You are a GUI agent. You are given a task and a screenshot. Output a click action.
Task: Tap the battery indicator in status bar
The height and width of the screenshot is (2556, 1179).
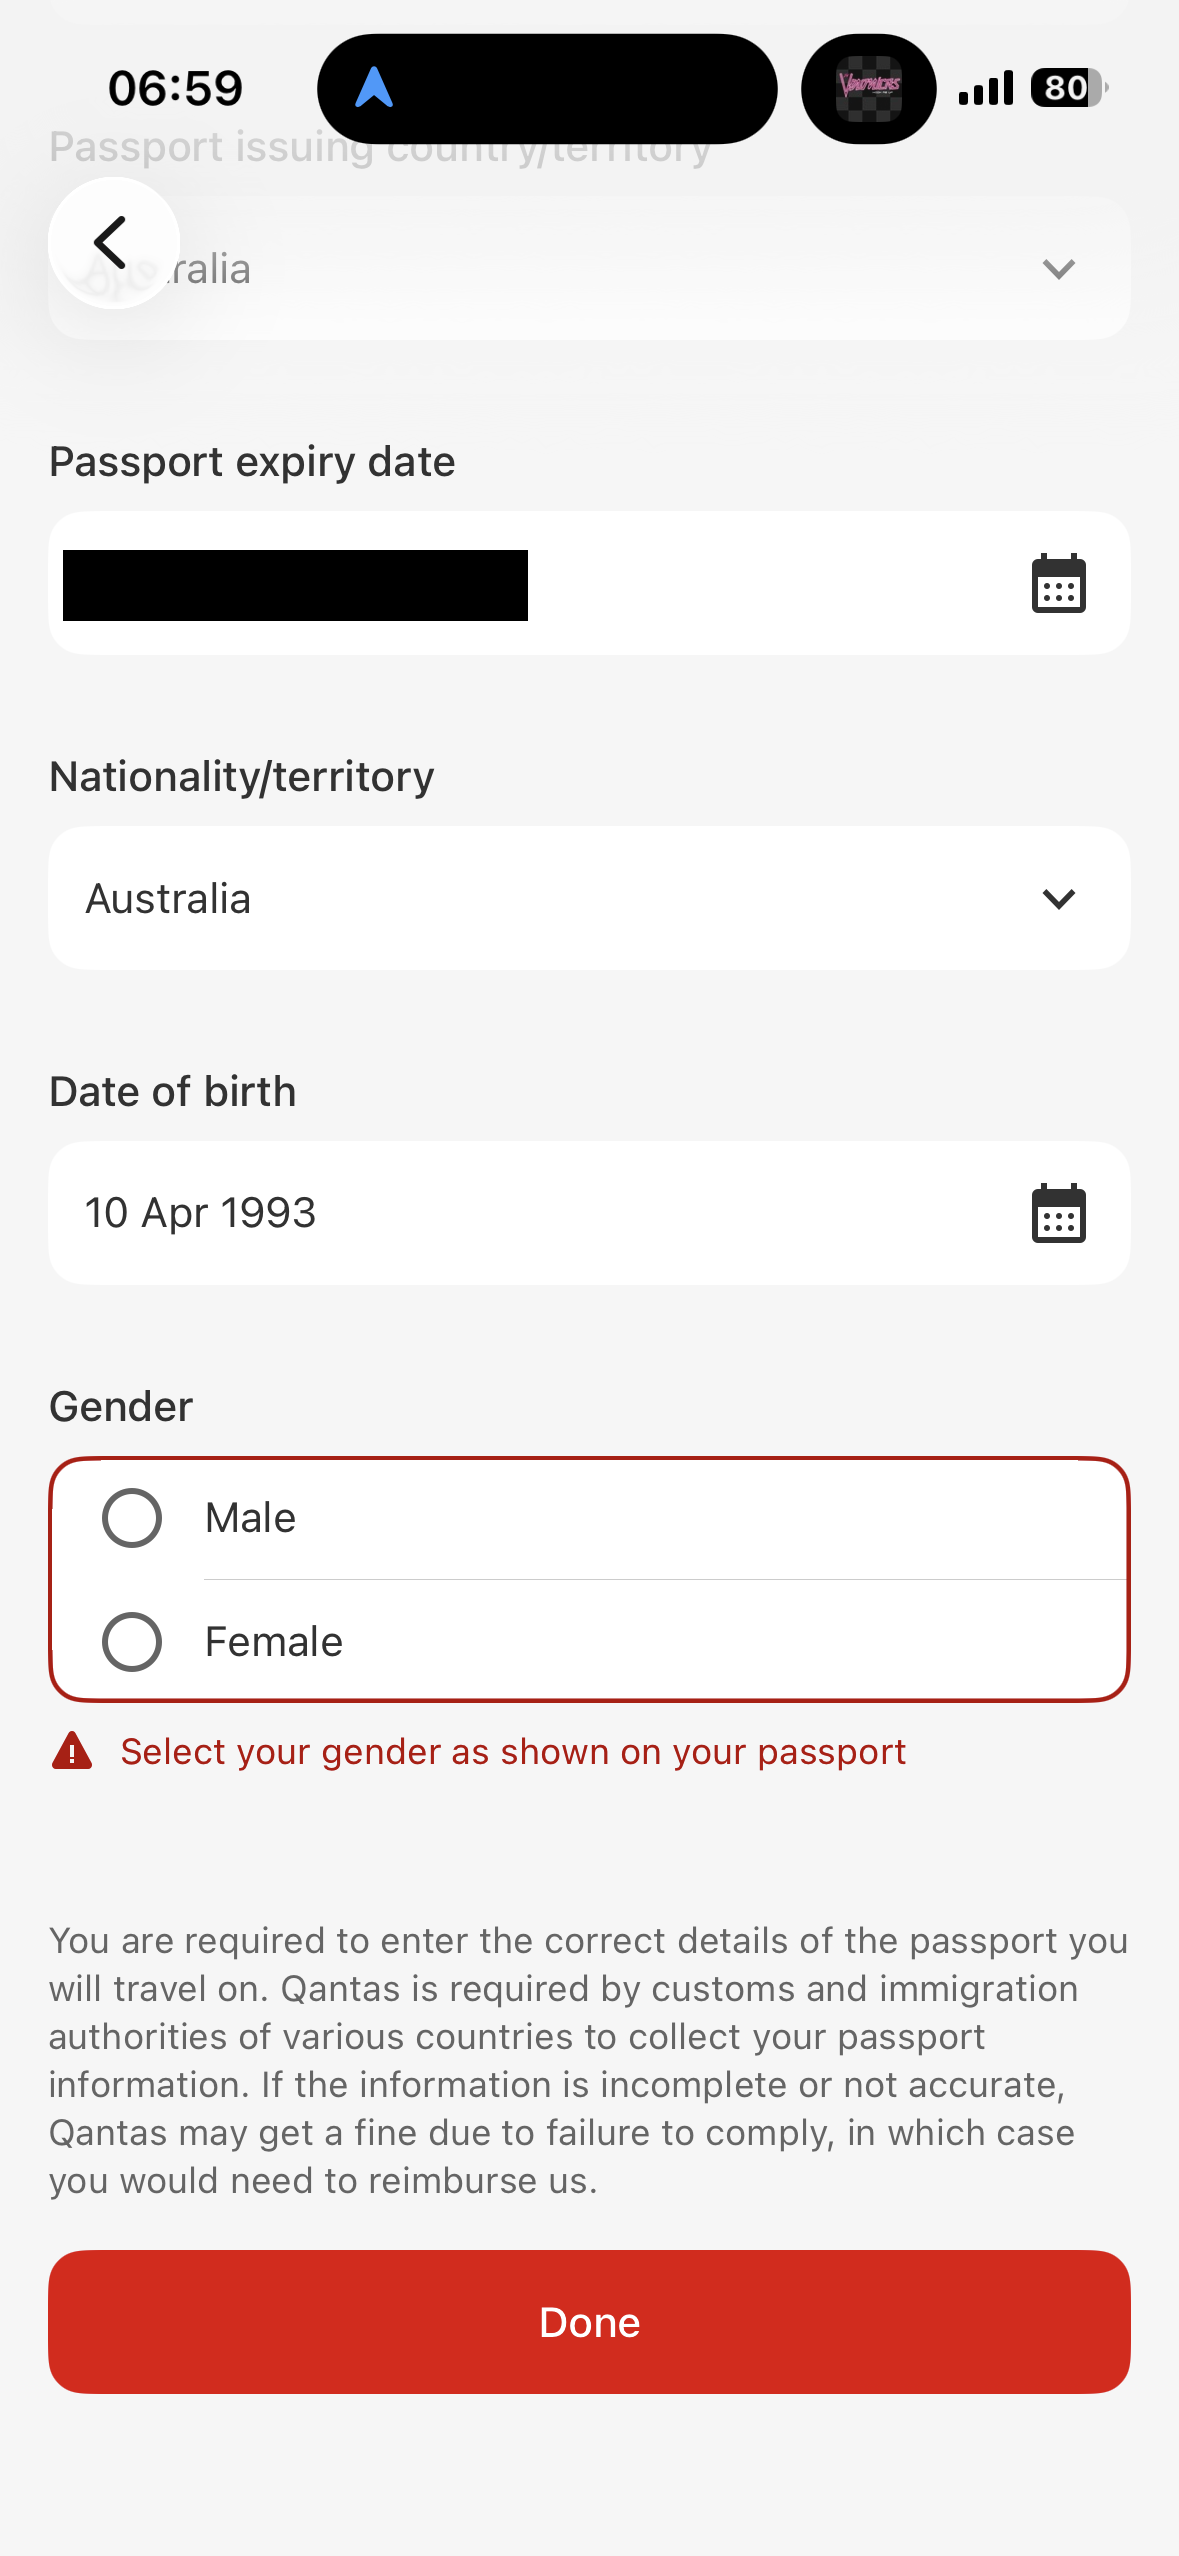1068,88
